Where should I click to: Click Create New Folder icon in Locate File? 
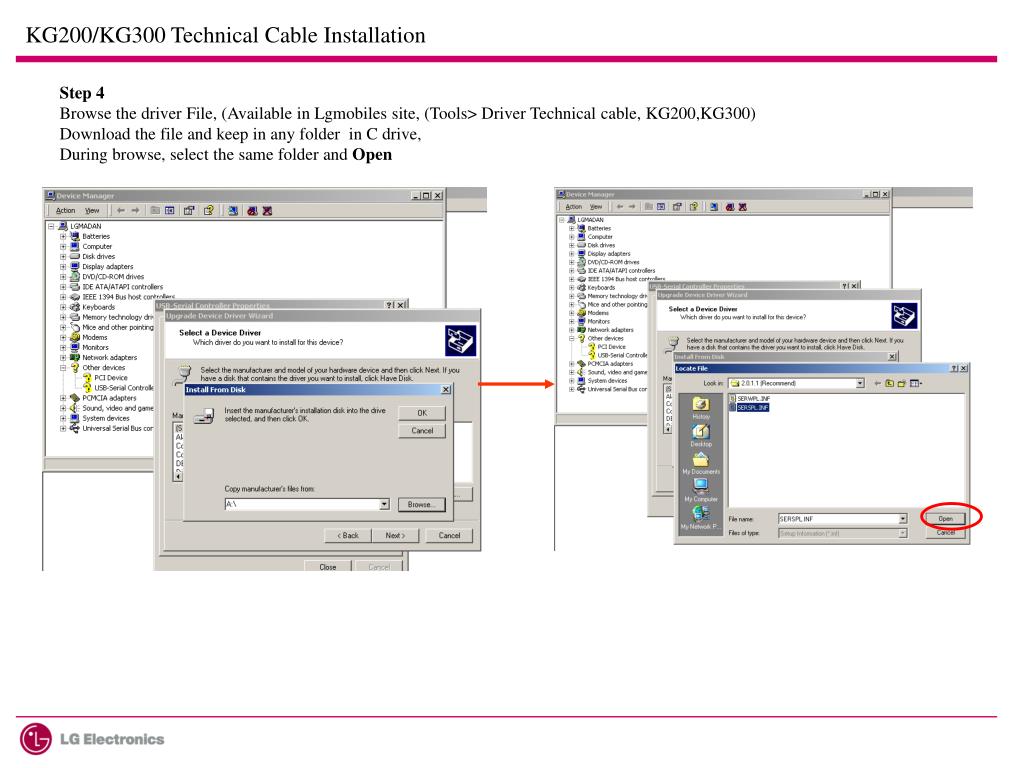[x=902, y=383]
